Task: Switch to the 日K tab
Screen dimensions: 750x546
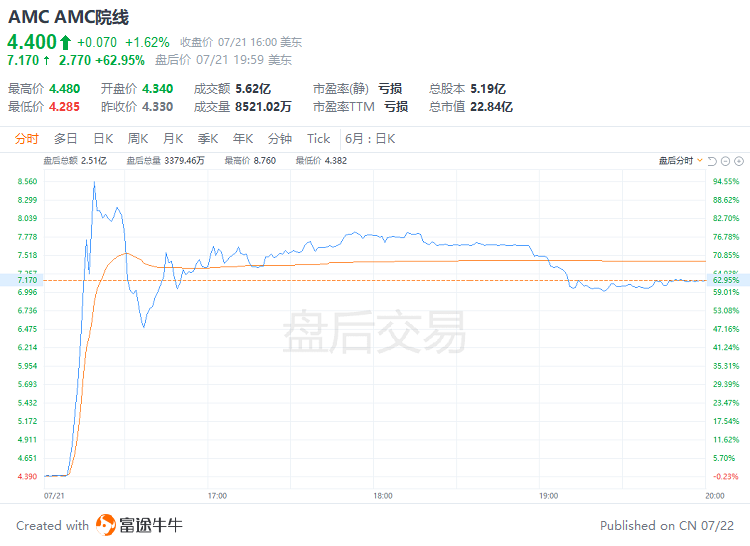Action: tap(103, 139)
